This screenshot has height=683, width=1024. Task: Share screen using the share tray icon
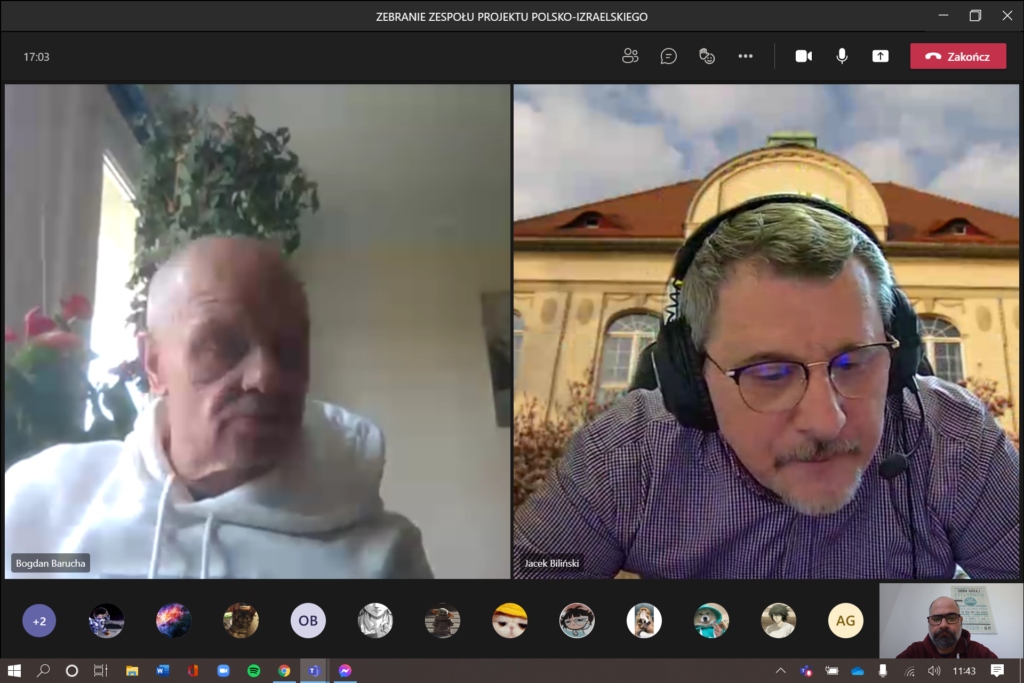(x=880, y=56)
